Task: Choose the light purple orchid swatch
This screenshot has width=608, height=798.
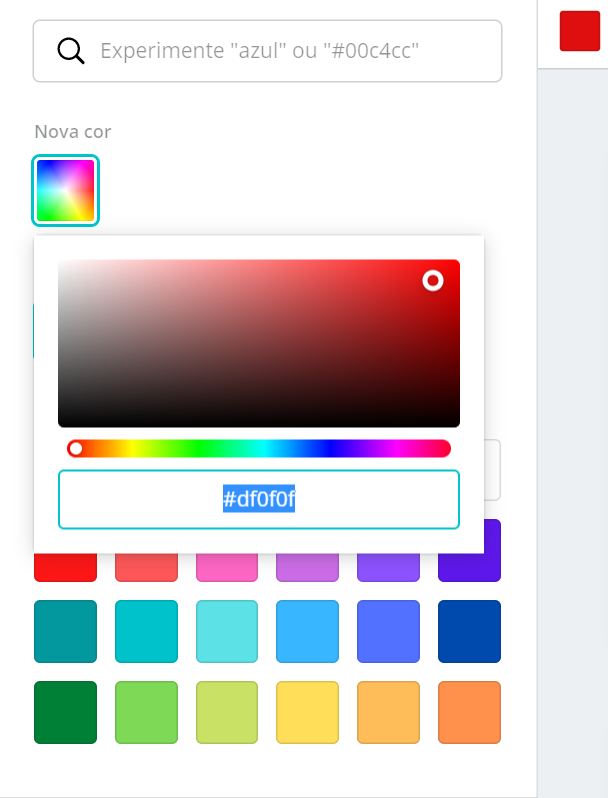Action: (x=307, y=567)
